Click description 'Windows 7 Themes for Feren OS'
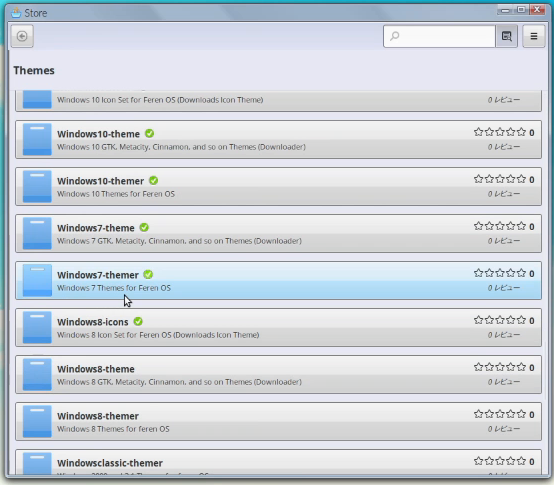Screen dimensions: 554x485 [114, 288]
